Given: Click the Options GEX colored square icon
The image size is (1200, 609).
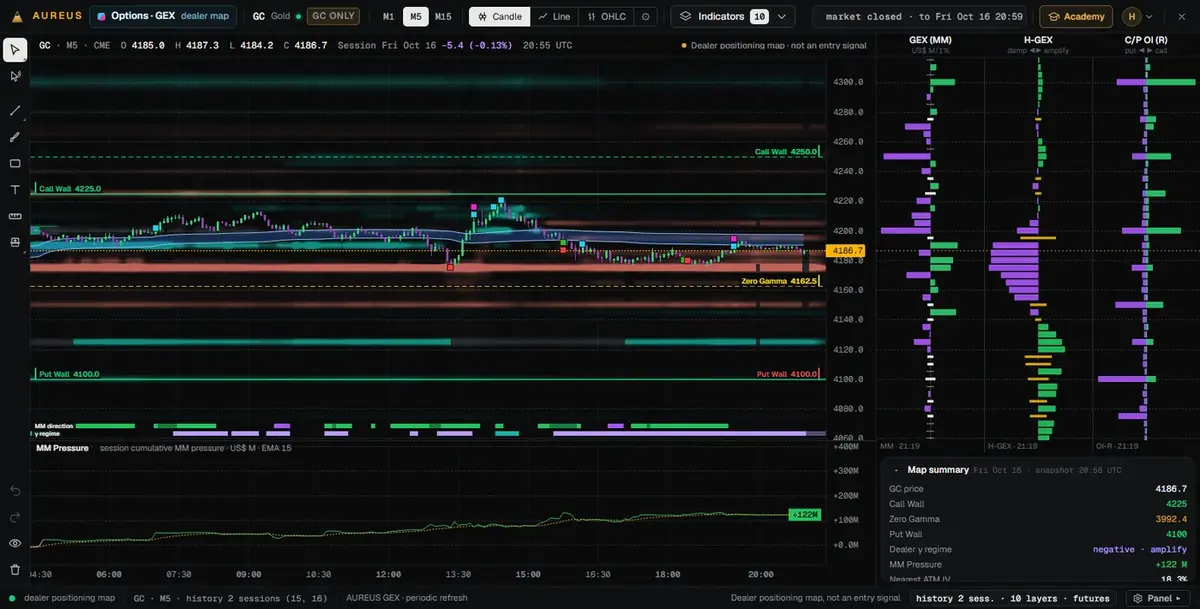Looking at the screenshot, I should tap(101, 16).
